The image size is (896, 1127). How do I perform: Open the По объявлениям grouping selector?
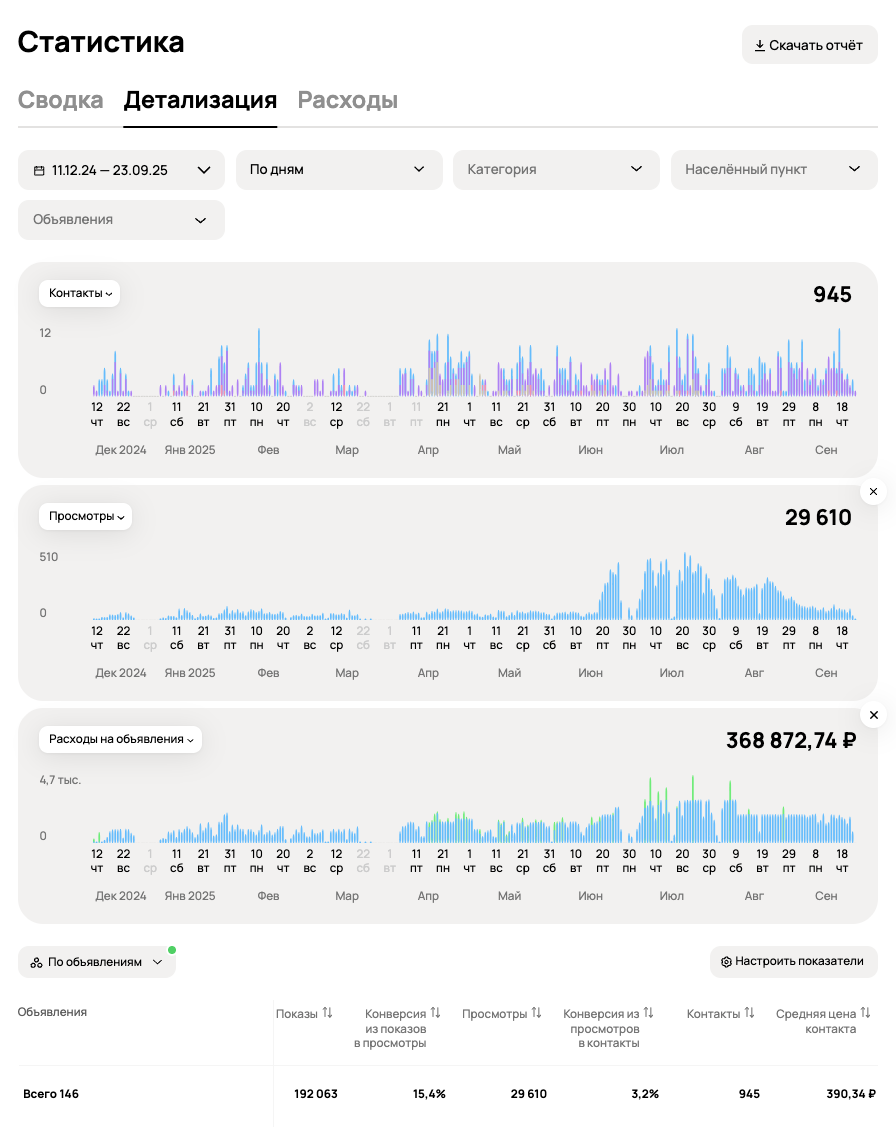point(97,962)
